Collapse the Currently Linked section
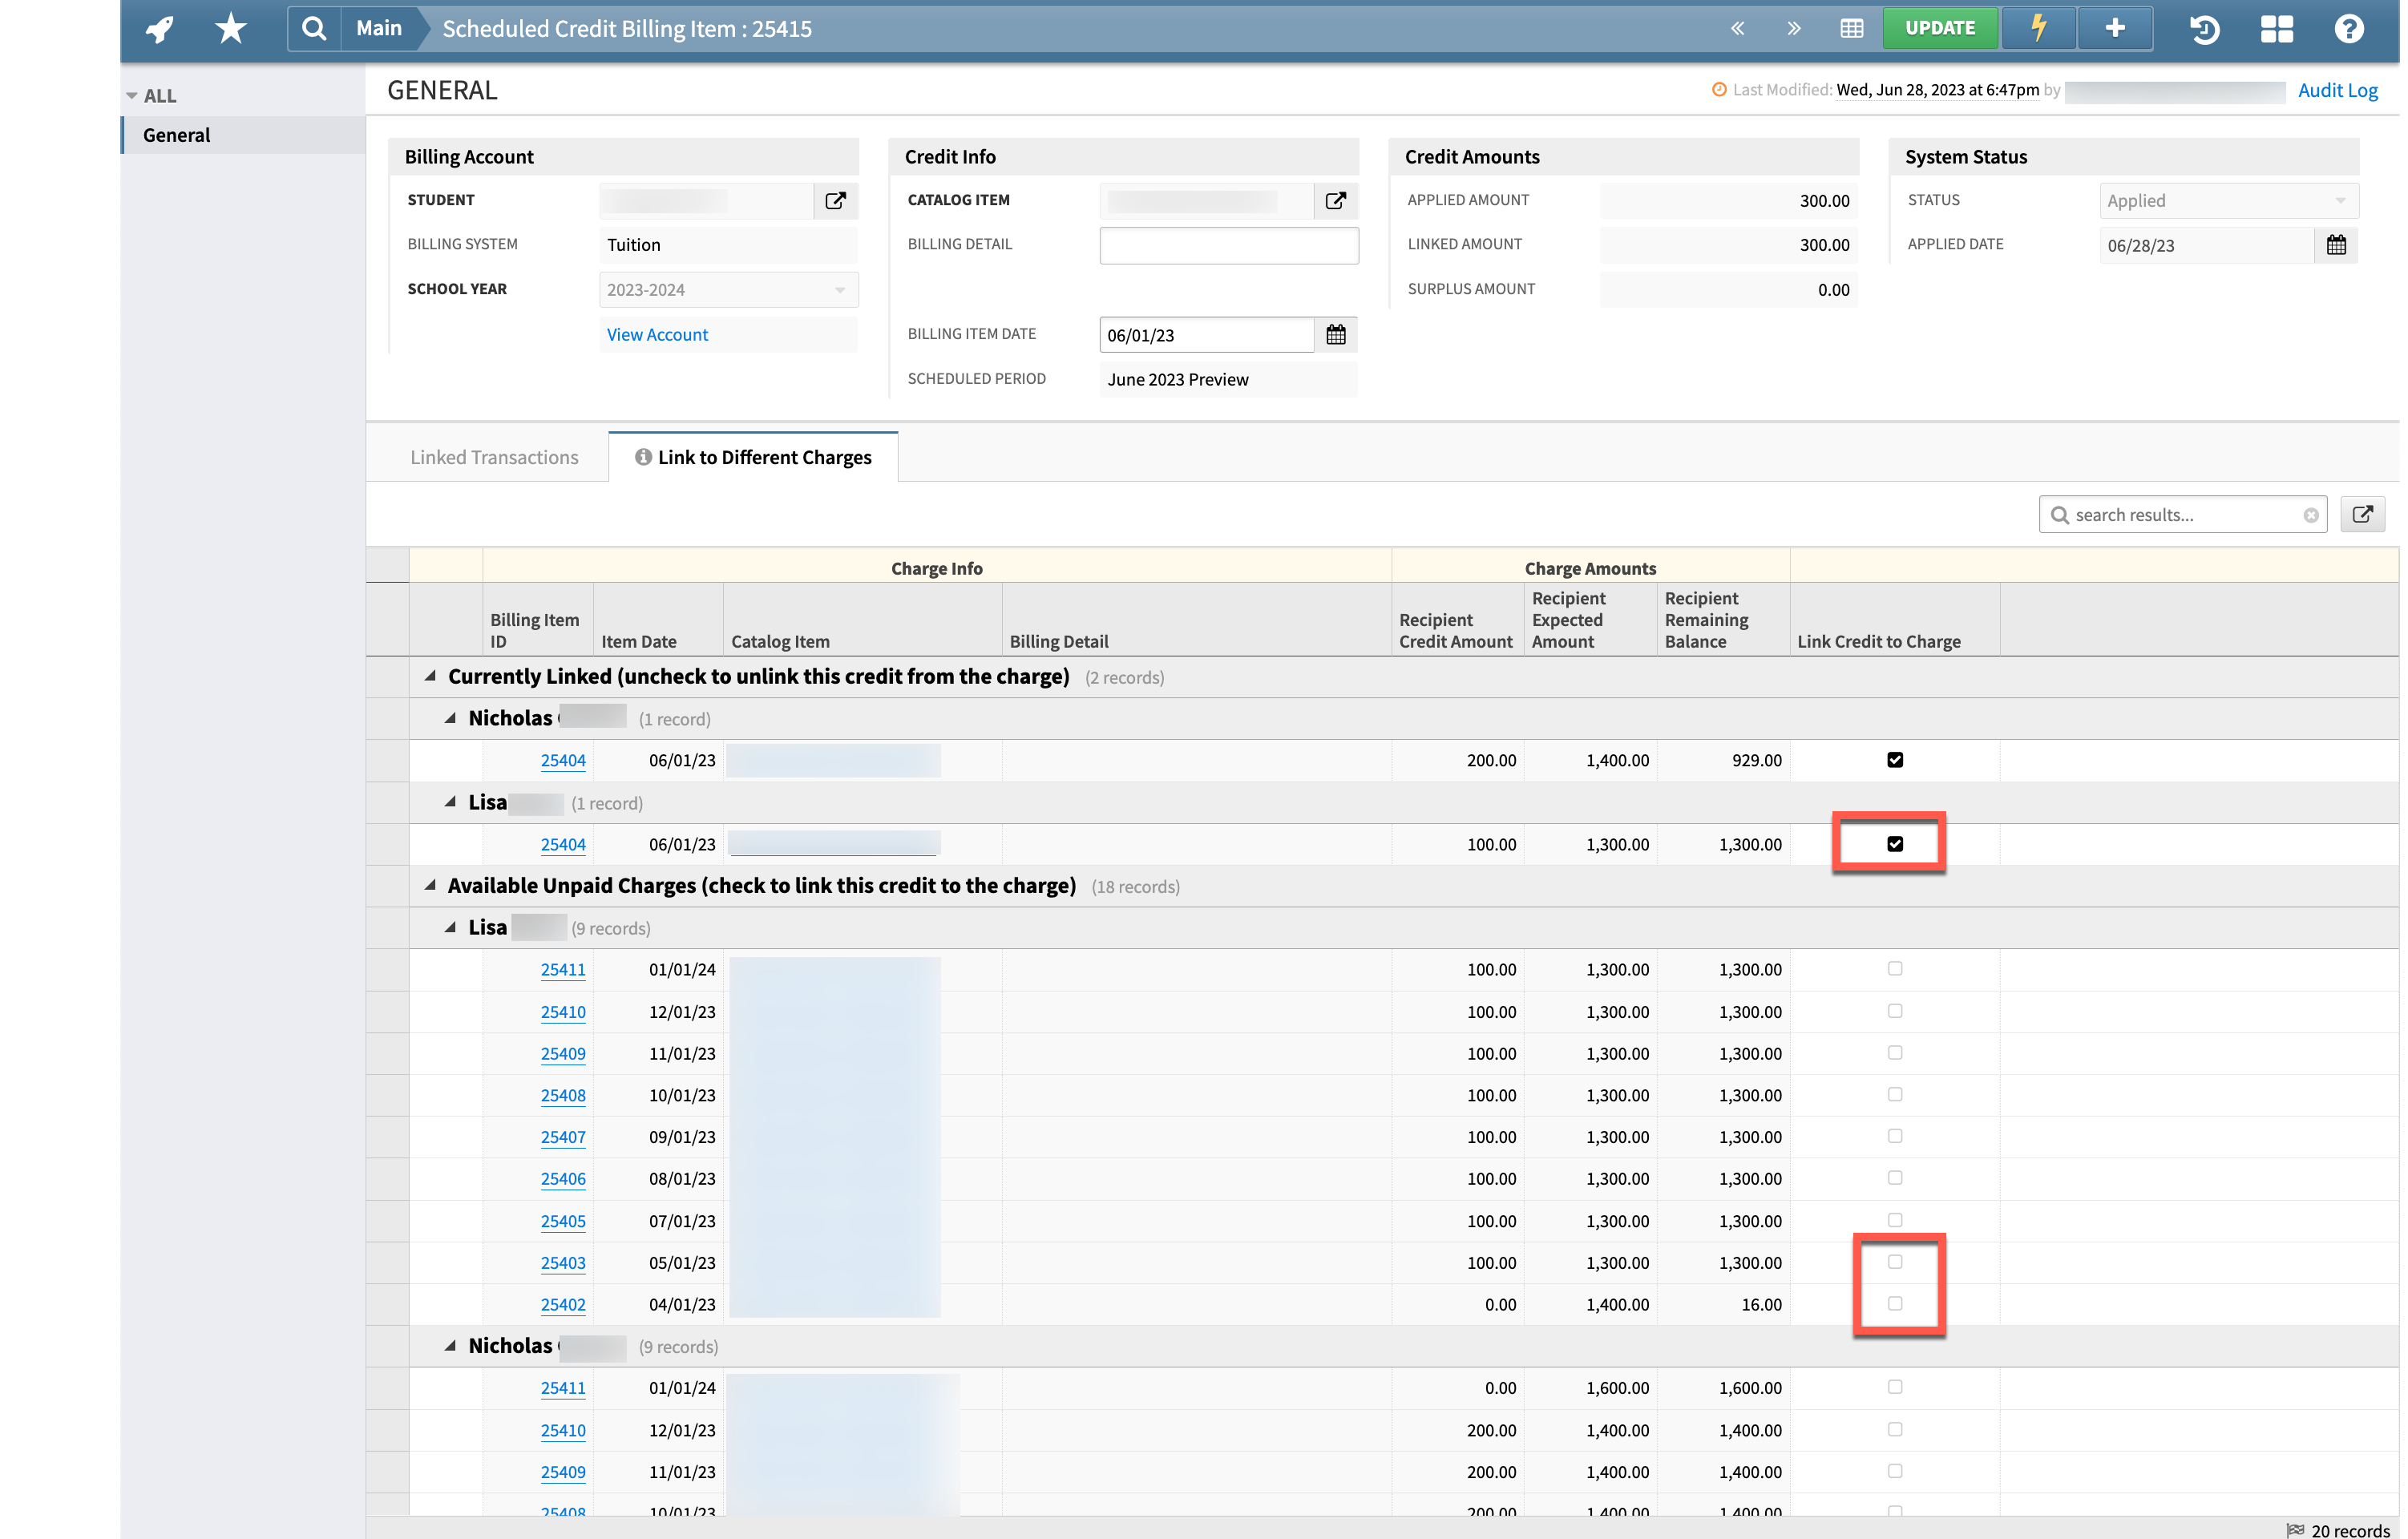Image resolution: width=2408 pixels, height=1539 pixels. point(429,676)
